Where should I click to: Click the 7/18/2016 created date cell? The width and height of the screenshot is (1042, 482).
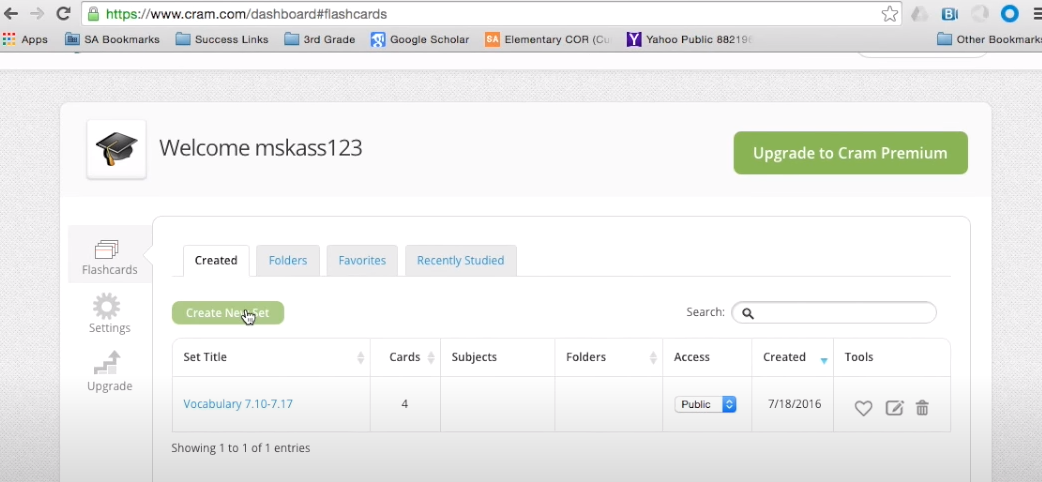(794, 404)
